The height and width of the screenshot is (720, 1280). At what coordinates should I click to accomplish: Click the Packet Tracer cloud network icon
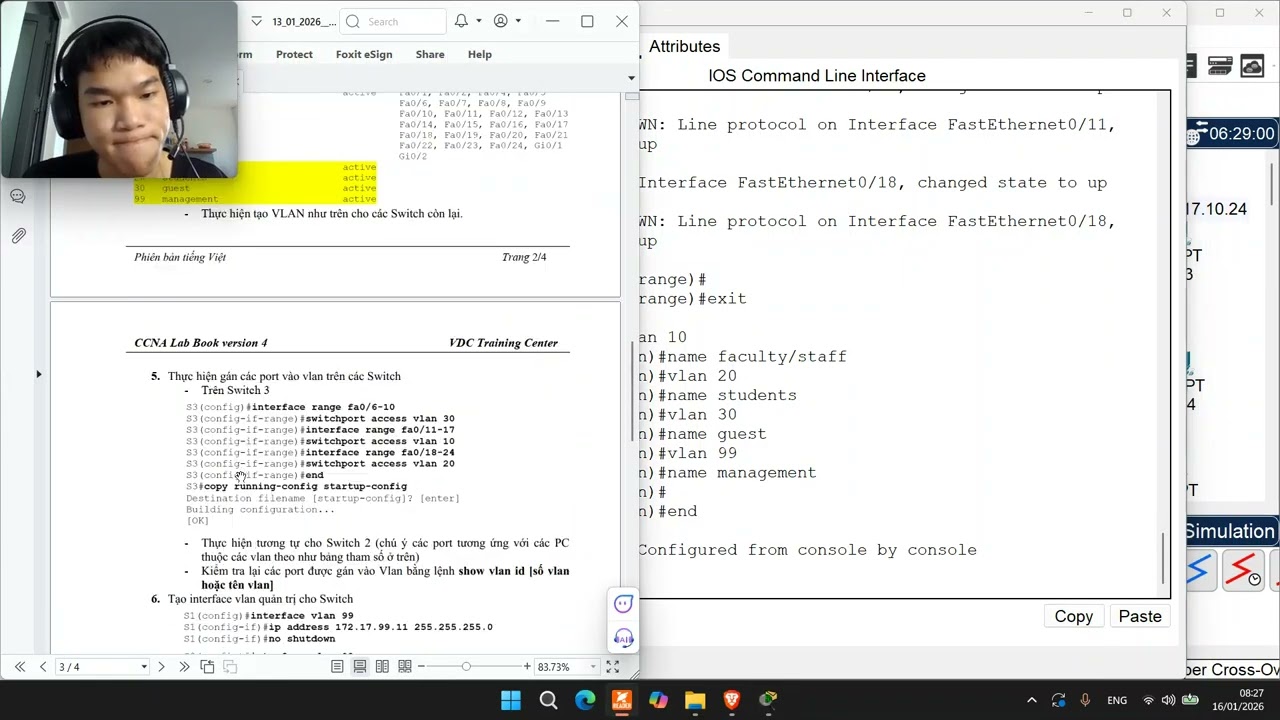pyautogui.click(x=1252, y=67)
